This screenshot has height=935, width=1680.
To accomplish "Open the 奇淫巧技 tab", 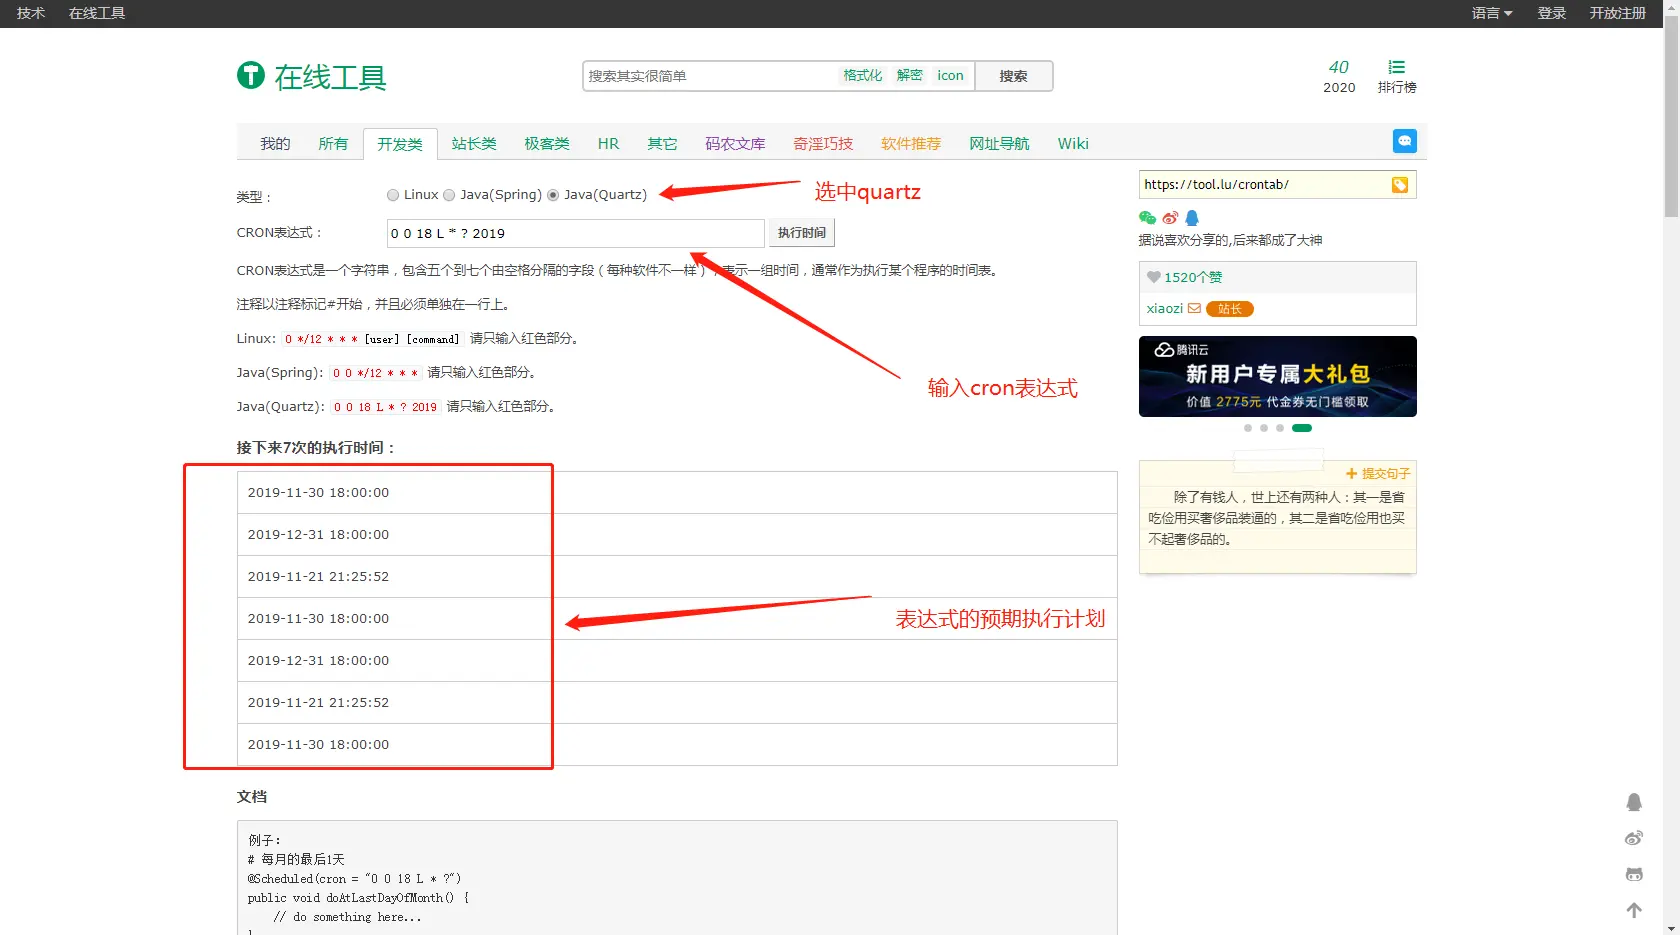I will pos(823,144).
